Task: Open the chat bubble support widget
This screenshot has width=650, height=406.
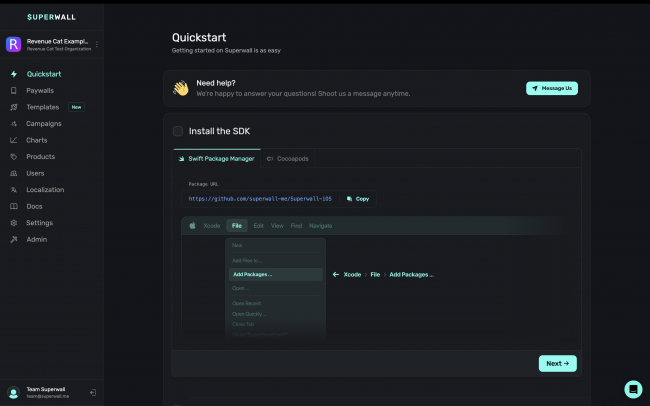Action: 633,389
